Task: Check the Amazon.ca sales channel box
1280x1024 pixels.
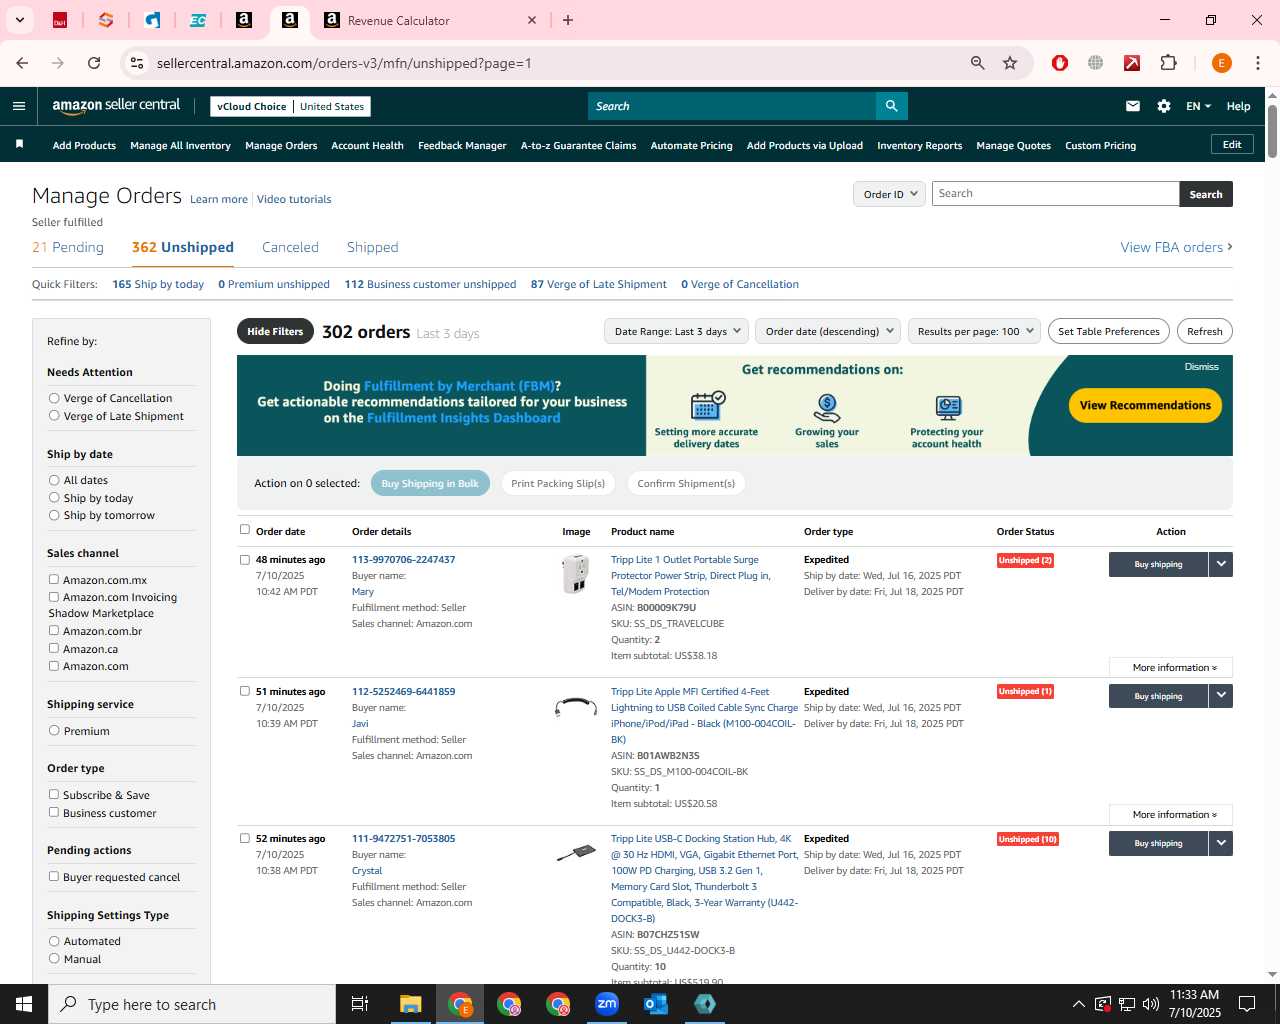Action: point(54,648)
